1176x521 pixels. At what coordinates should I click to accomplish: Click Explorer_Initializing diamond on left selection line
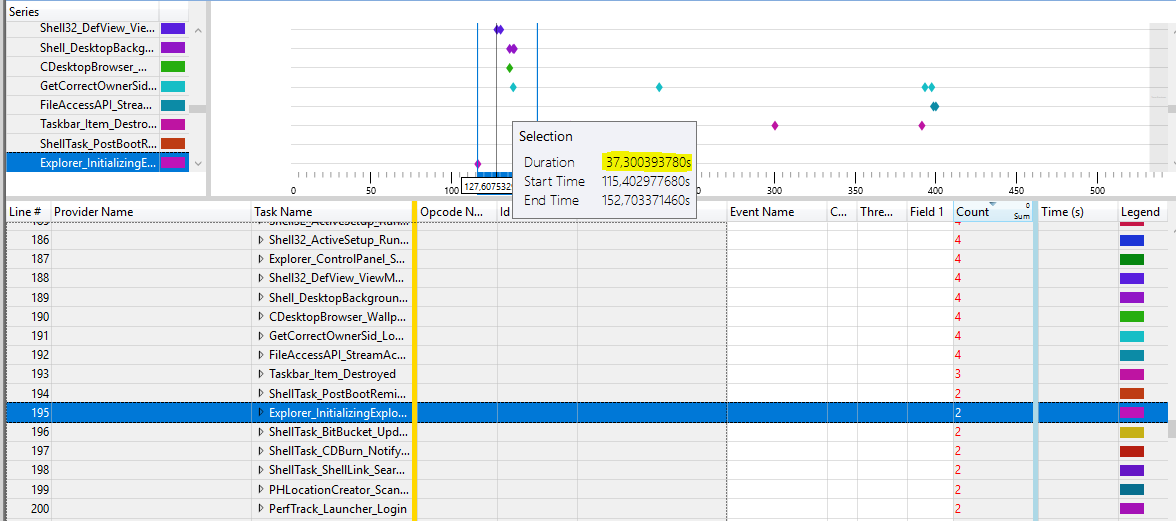478,163
